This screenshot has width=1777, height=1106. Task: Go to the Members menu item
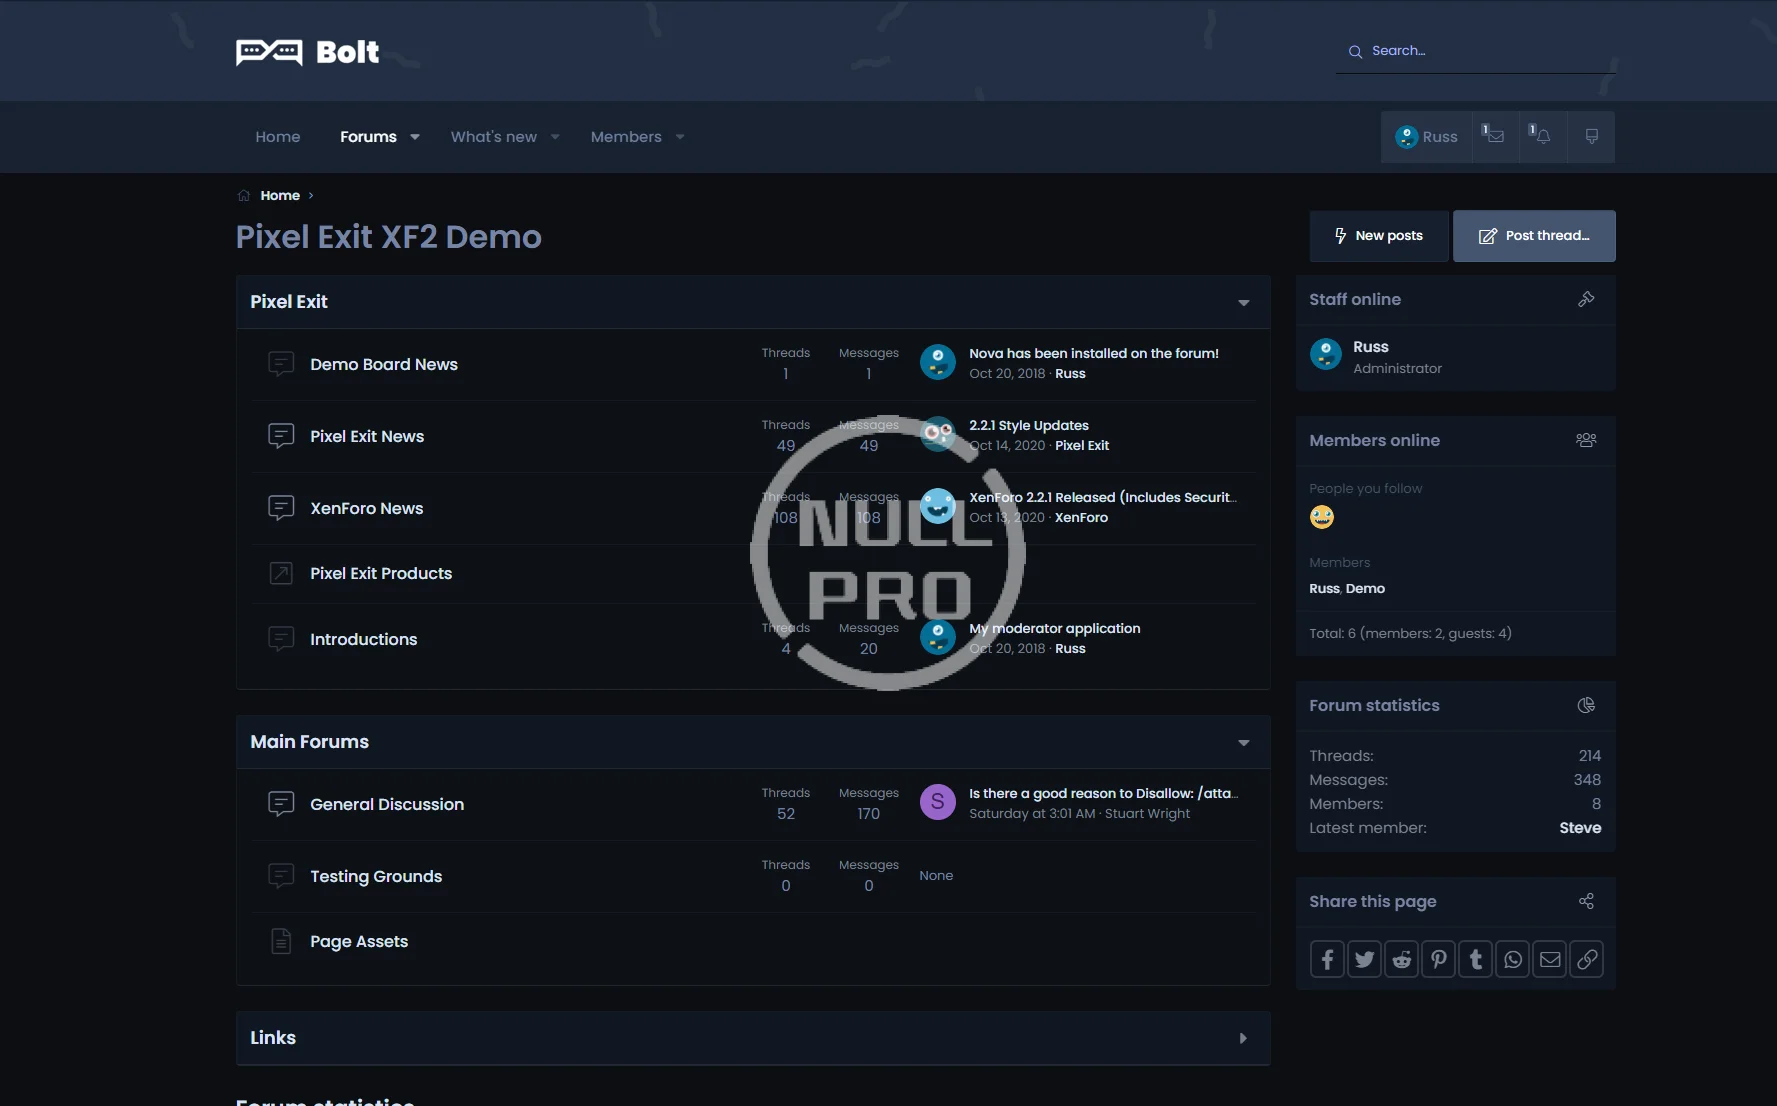(626, 137)
